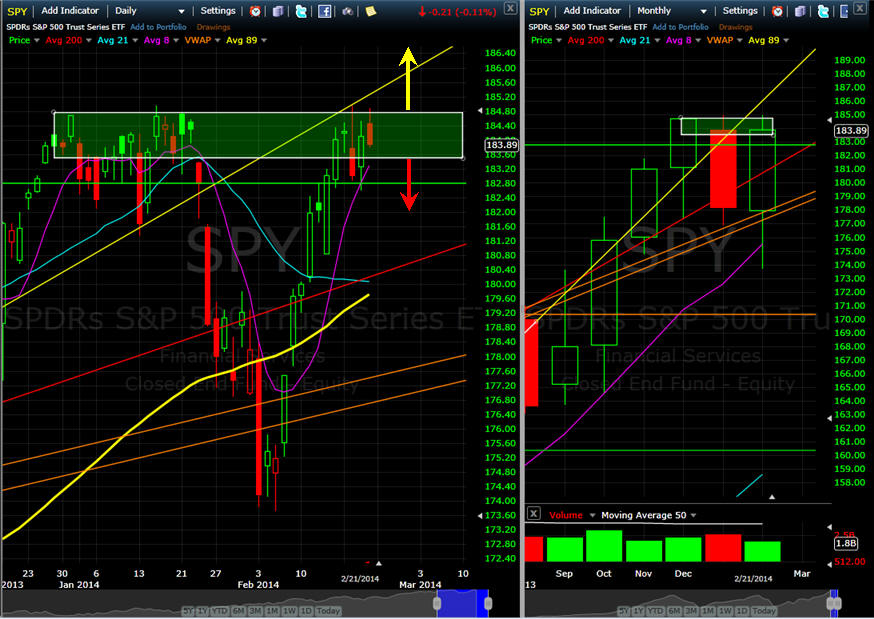Expand Avg 21 options in Monthly chart

click(x=657, y=40)
